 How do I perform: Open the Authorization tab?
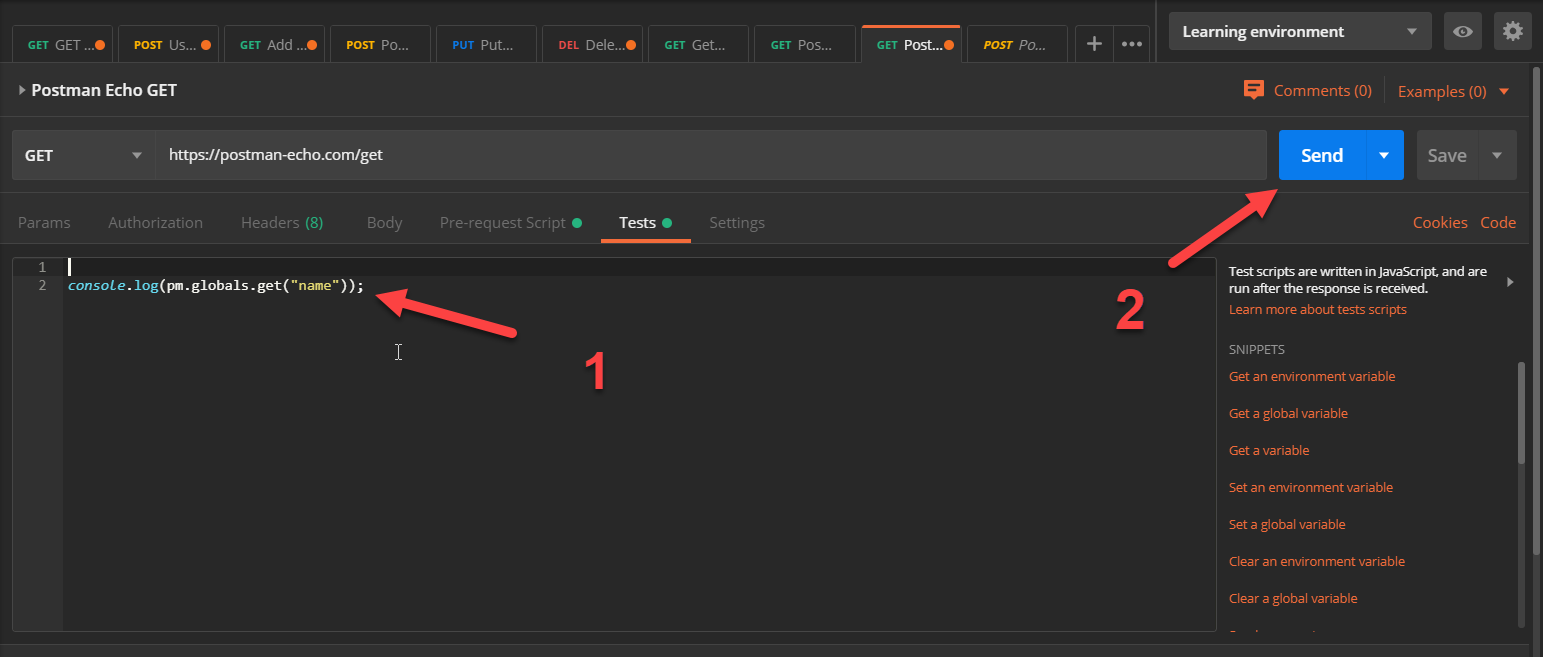pyautogui.click(x=155, y=223)
